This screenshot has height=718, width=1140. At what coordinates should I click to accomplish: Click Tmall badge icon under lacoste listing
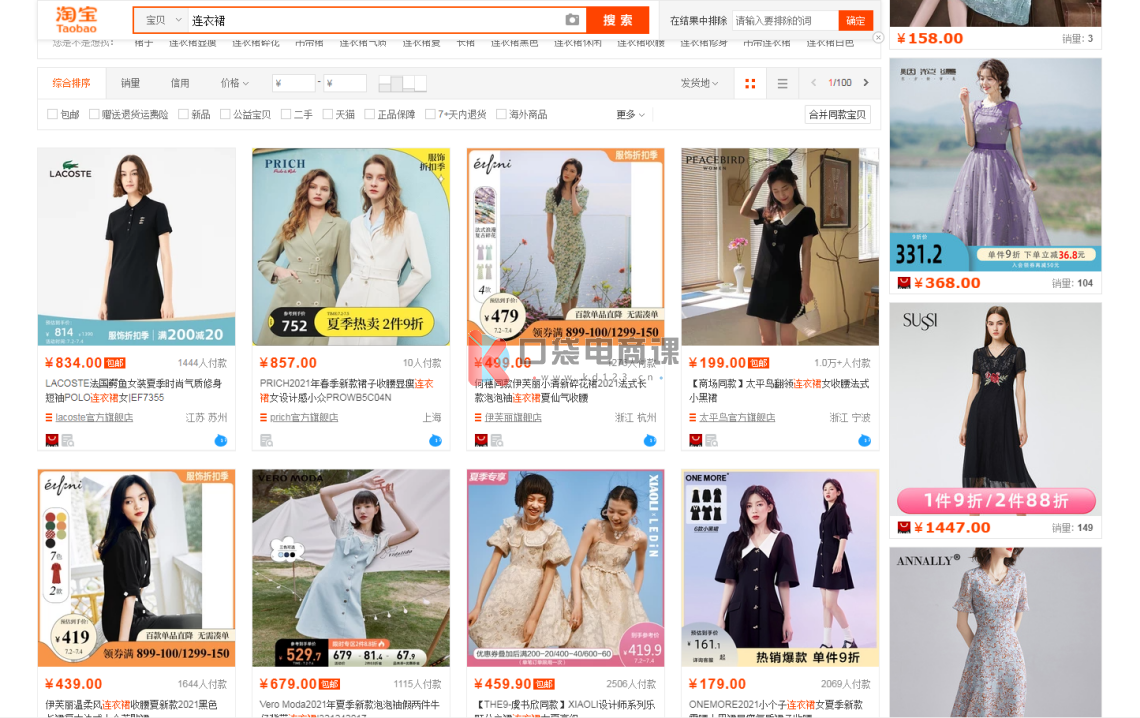click(x=52, y=440)
